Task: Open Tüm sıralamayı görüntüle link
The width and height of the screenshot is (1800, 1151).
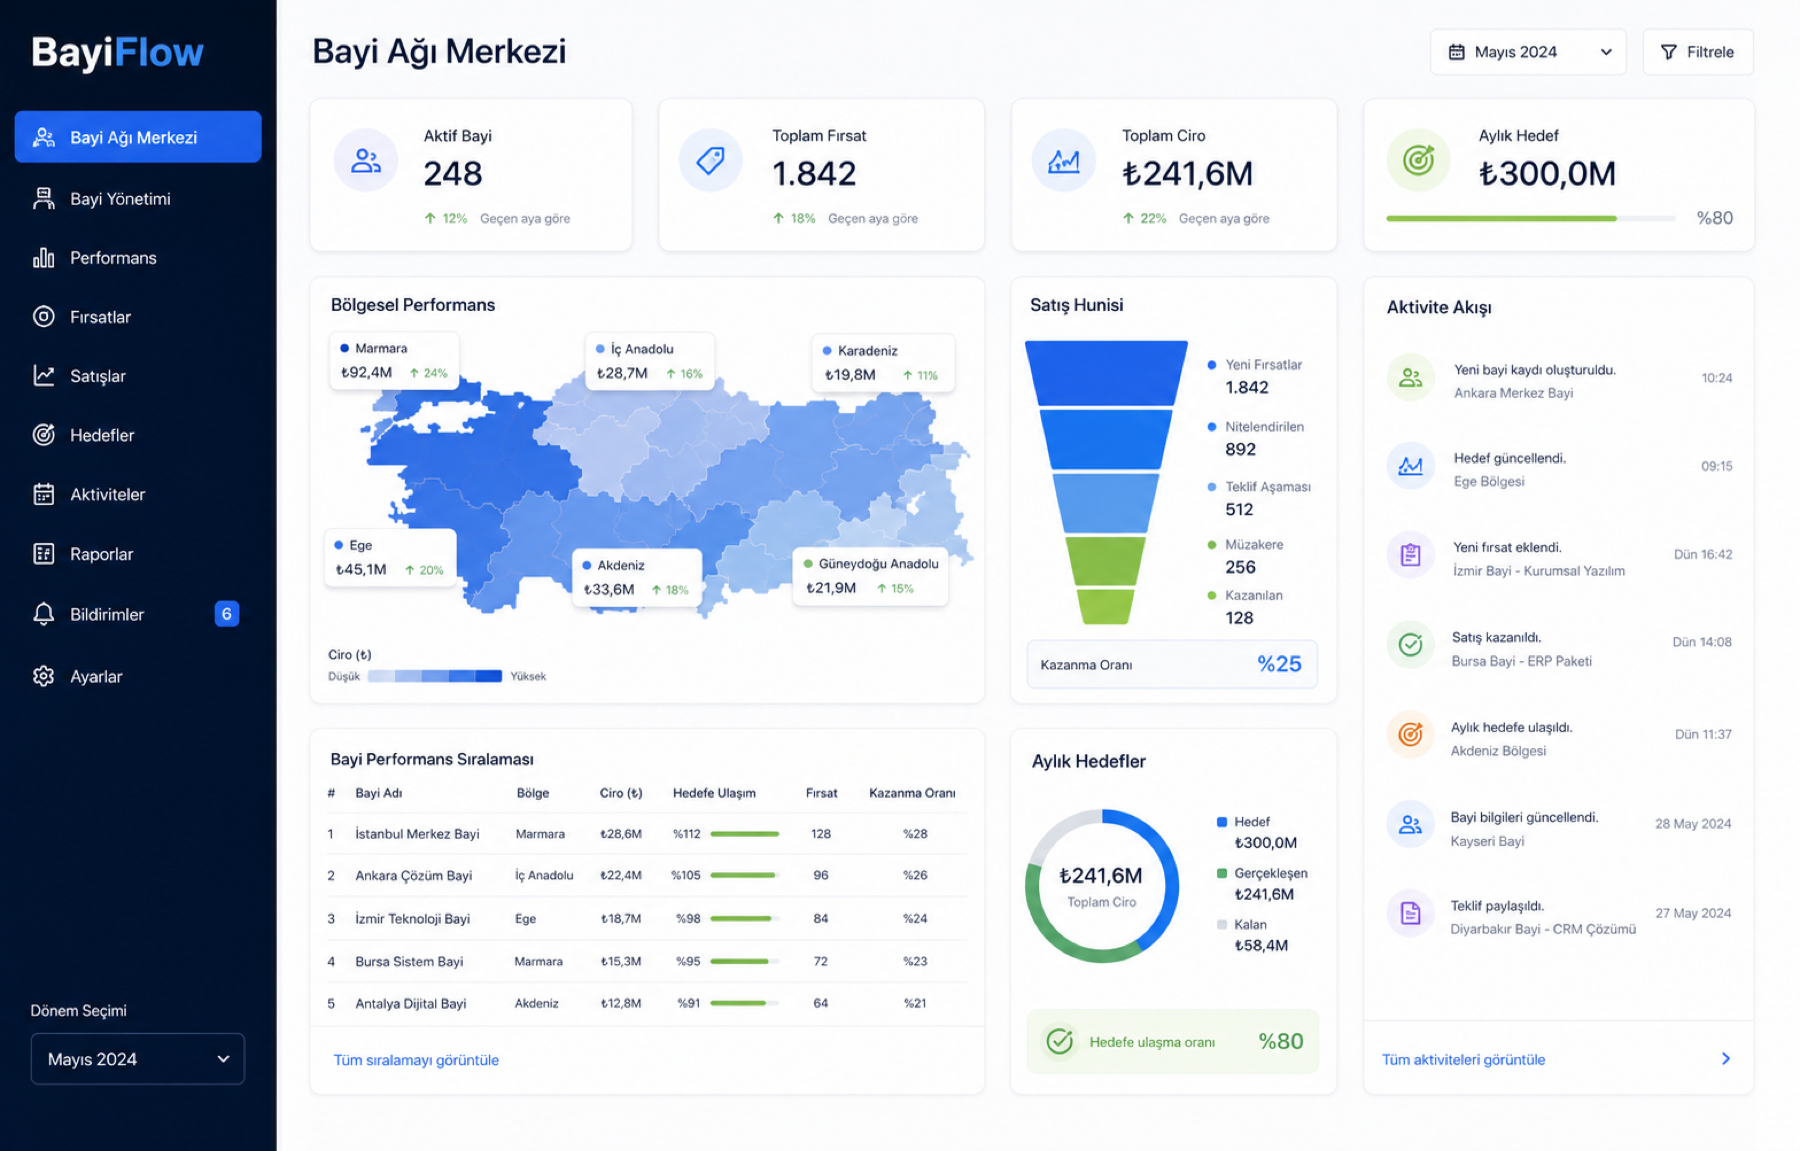Action: pyautogui.click(x=416, y=1060)
